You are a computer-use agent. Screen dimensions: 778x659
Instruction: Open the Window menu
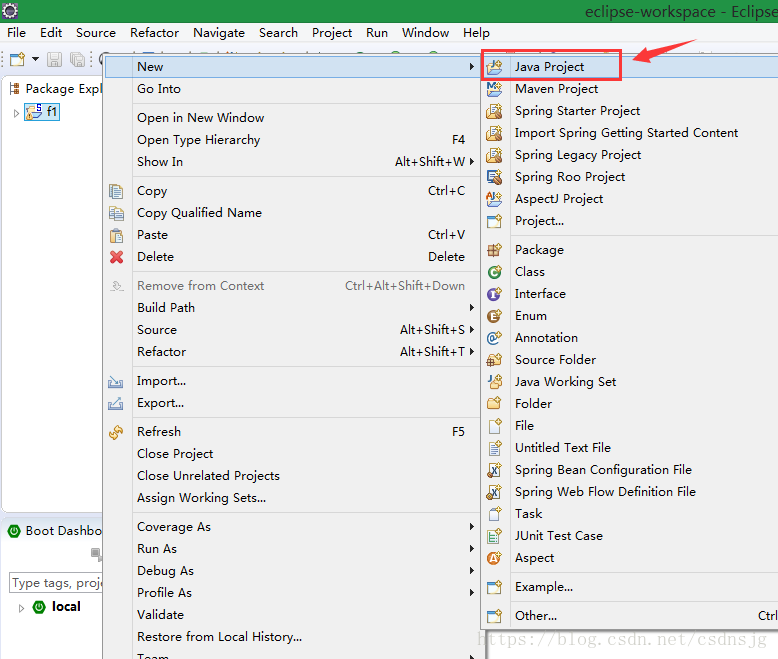click(x=425, y=33)
